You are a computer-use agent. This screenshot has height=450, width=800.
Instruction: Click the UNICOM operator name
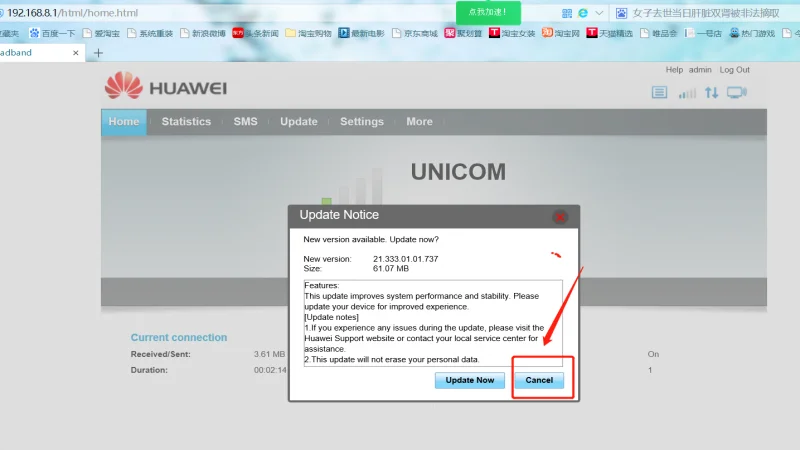458,172
